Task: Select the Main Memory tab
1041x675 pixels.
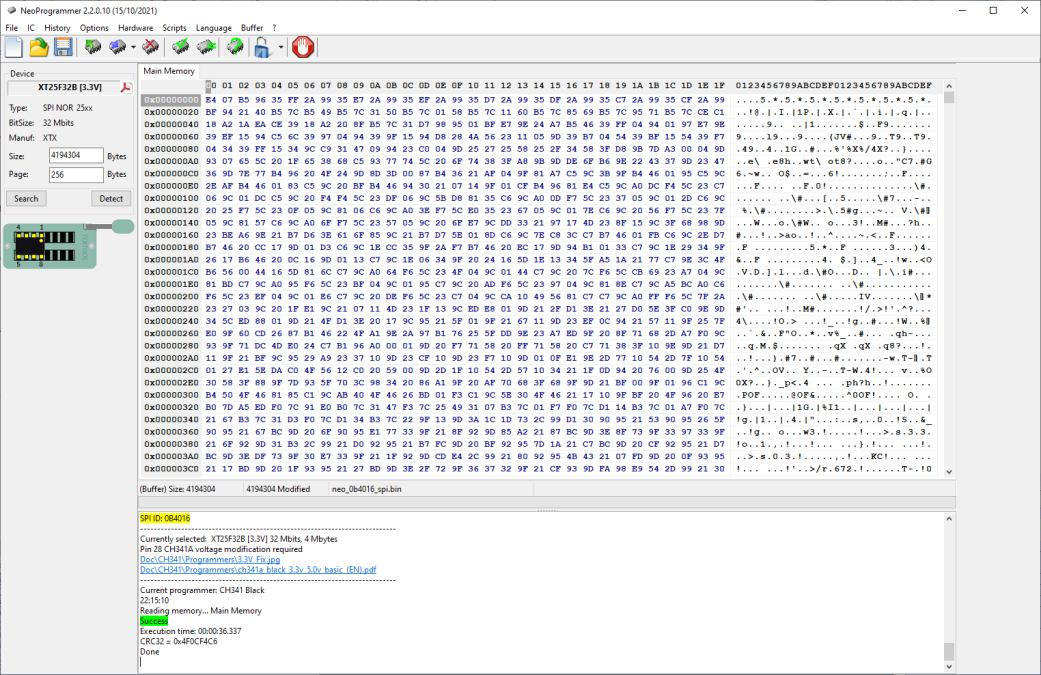Action: tap(169, 71)
